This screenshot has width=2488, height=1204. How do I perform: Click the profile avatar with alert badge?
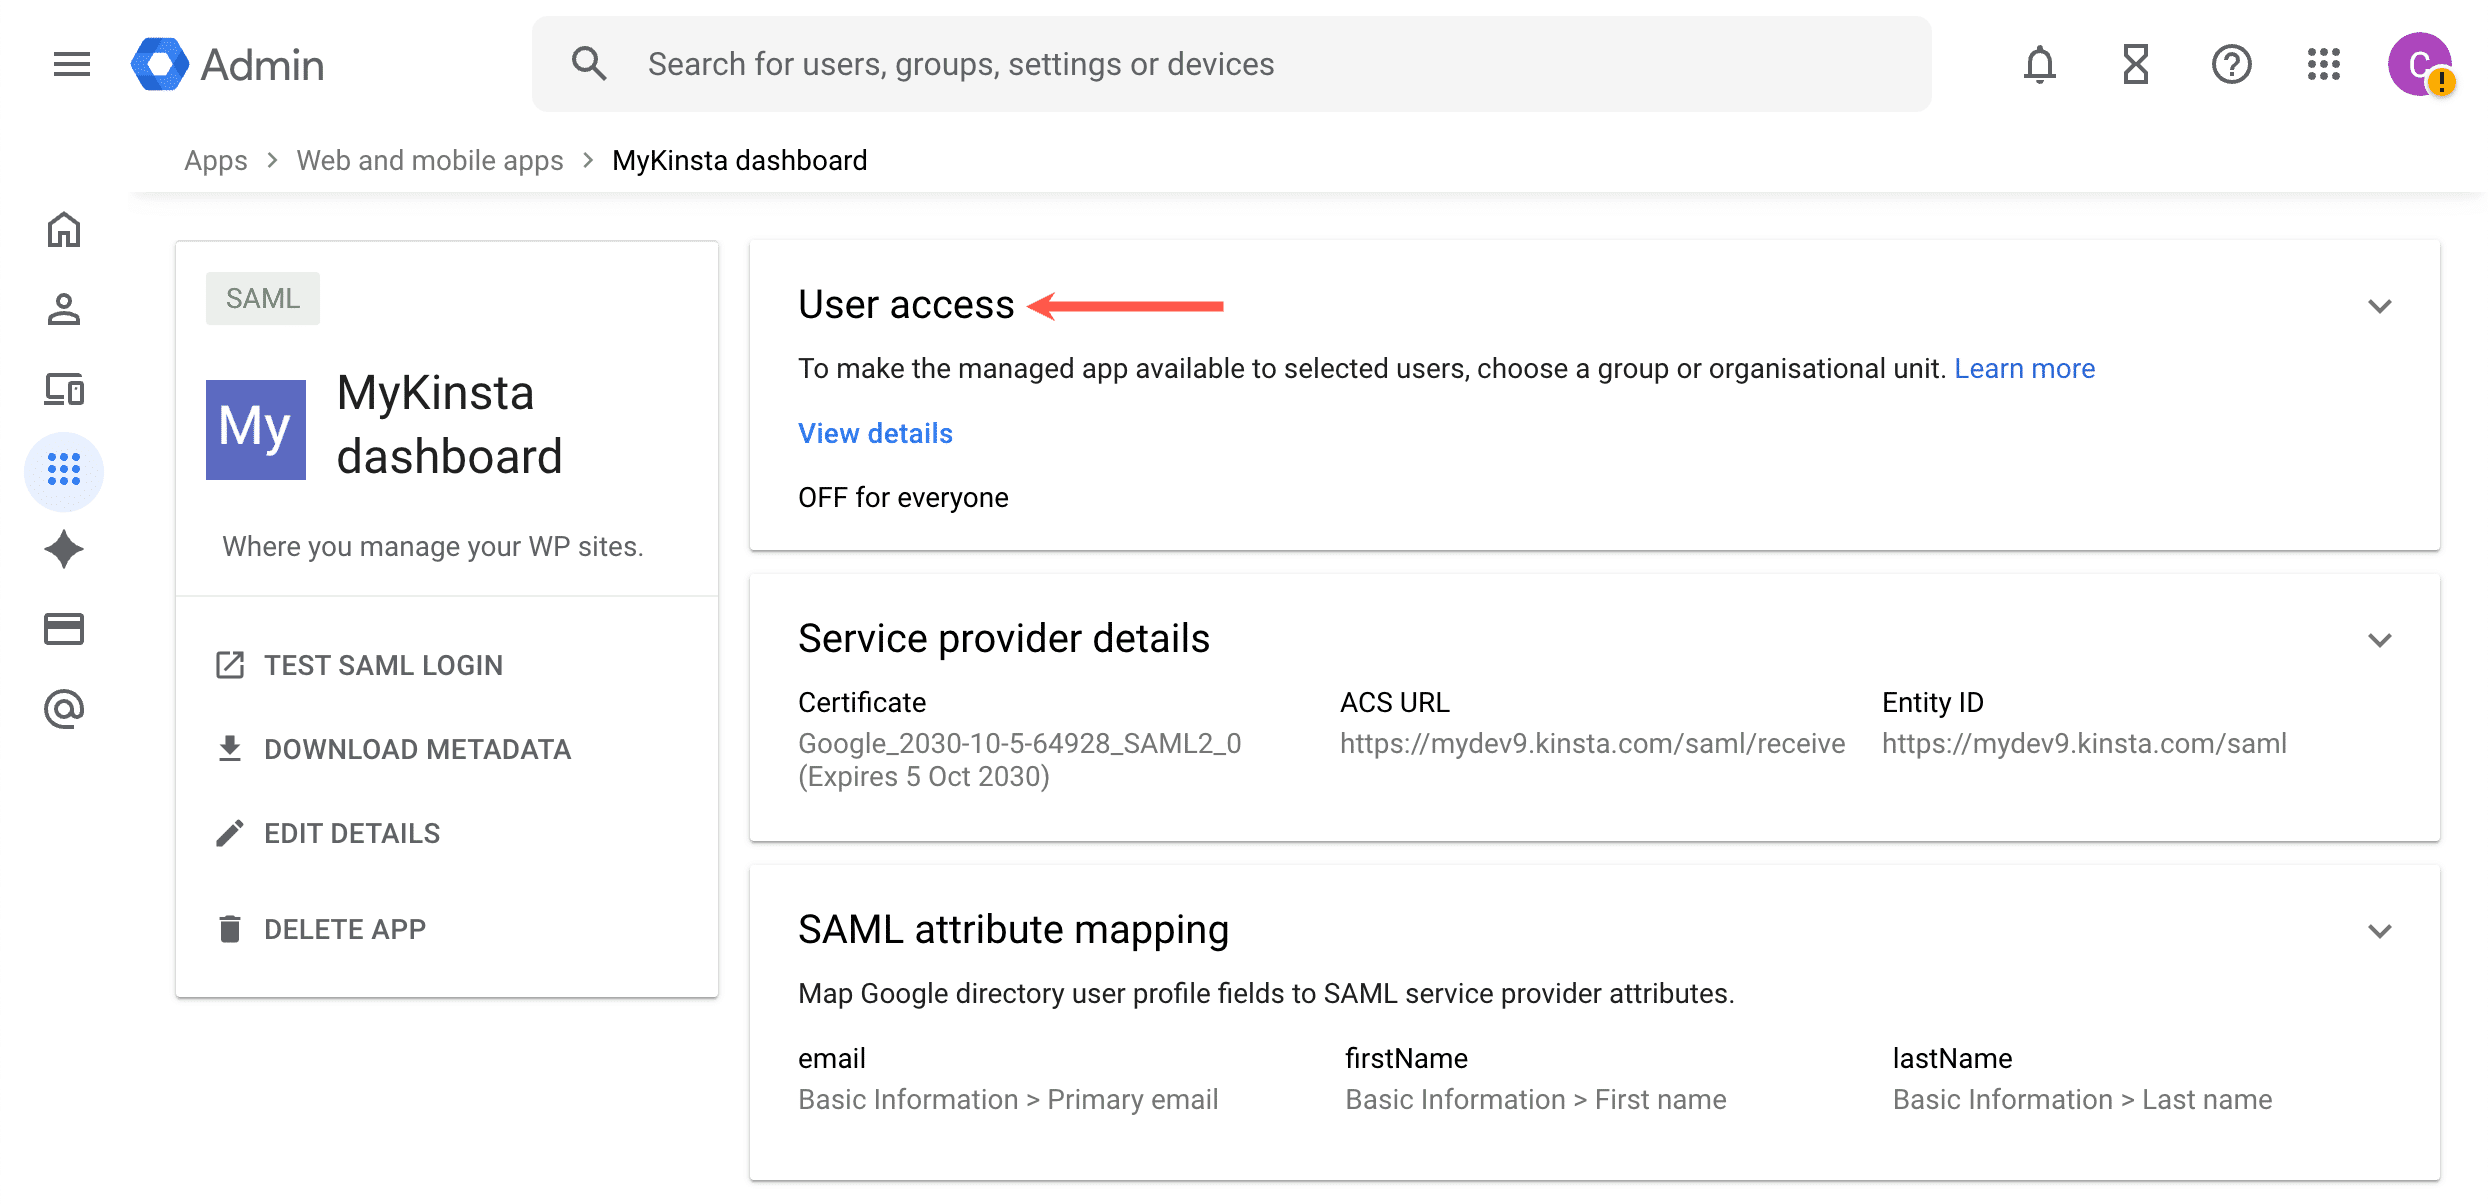pos(2418,64)
